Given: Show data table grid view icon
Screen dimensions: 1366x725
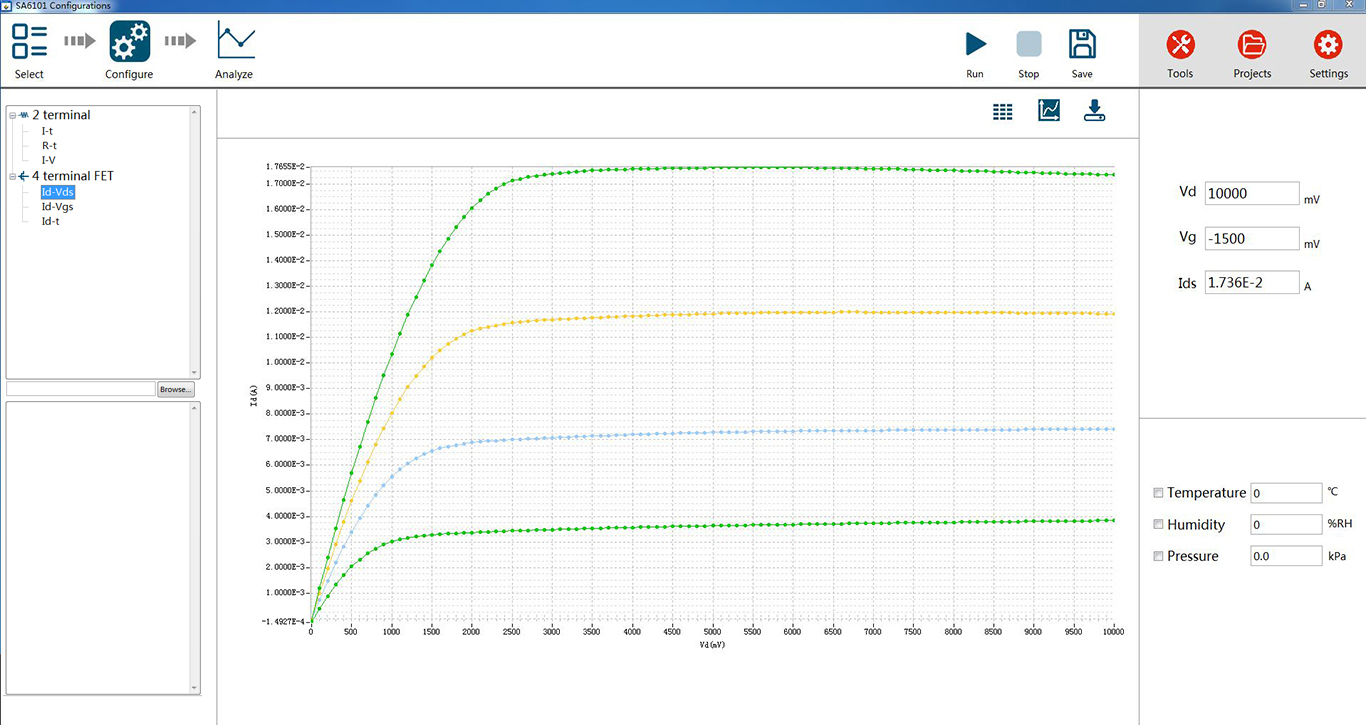Looking at the screenshot, I should click(x=1003, y=112).
